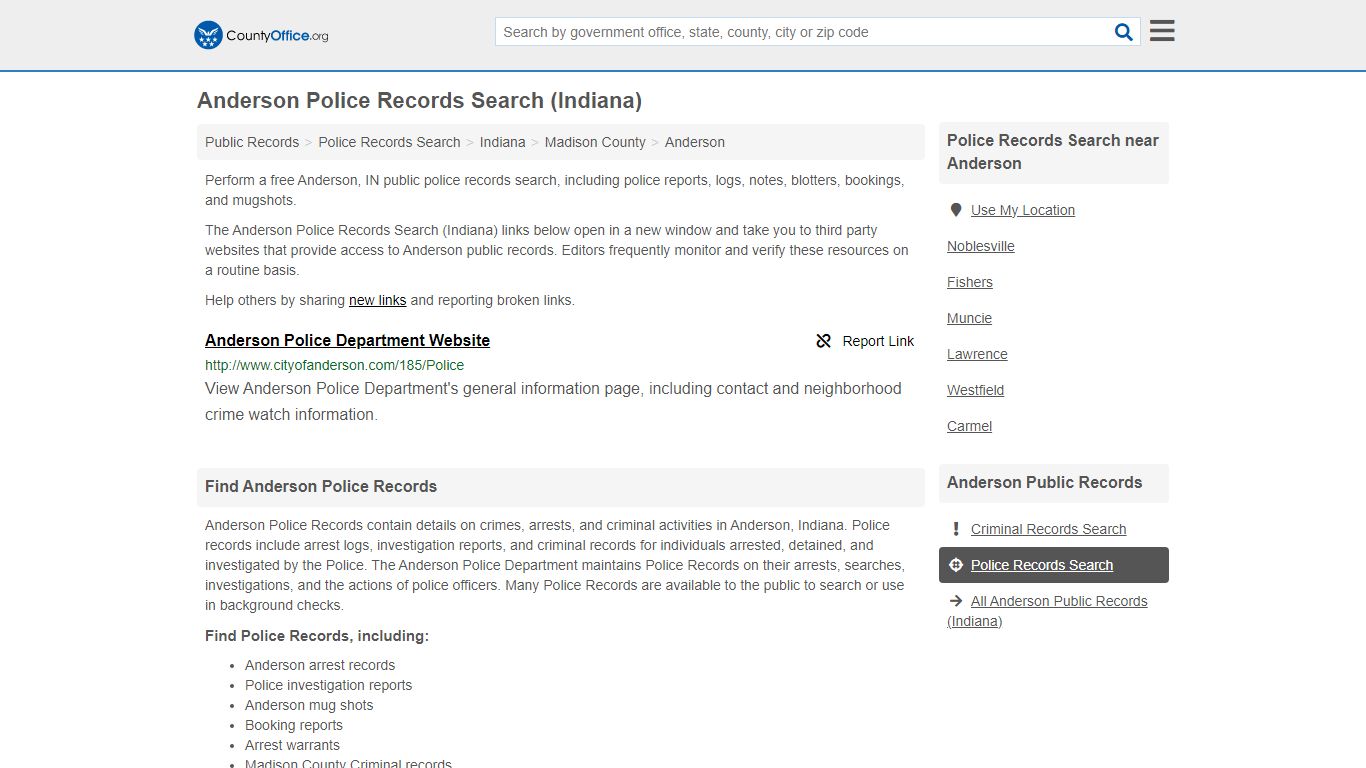Open the Westfield link
The image size is (1366, 768).
[975, 390]
